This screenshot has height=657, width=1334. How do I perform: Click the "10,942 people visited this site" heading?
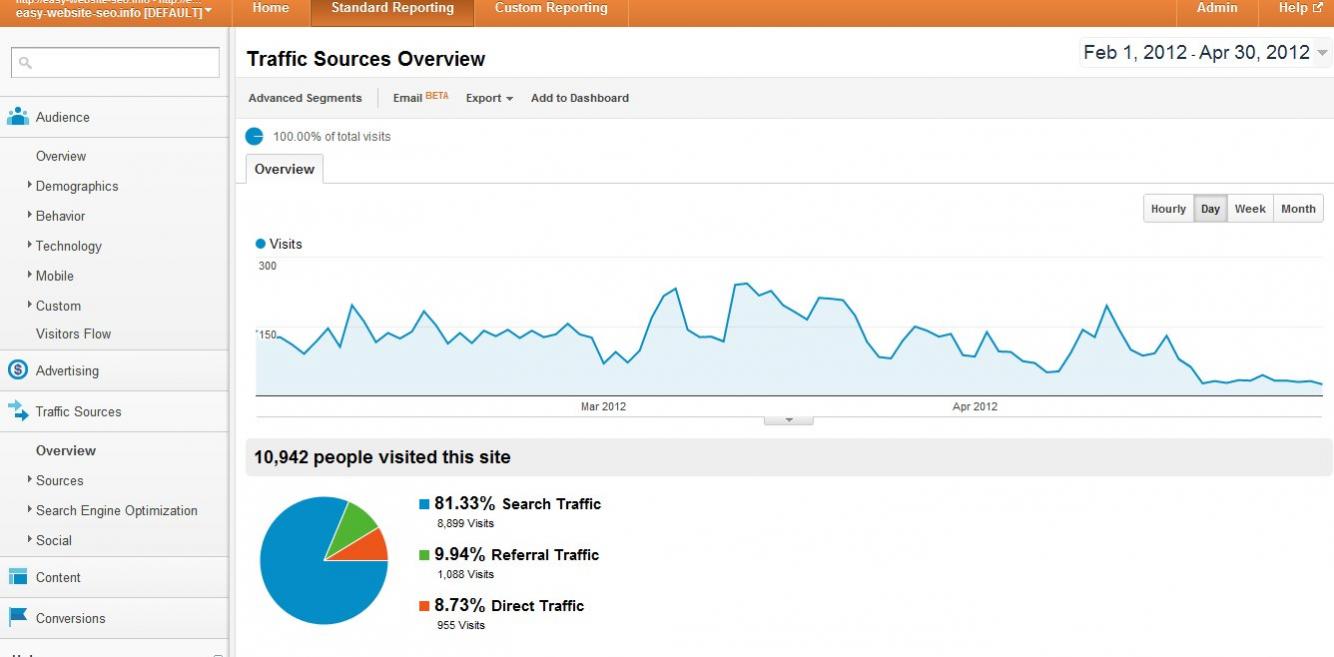click(x=382, y=457)
